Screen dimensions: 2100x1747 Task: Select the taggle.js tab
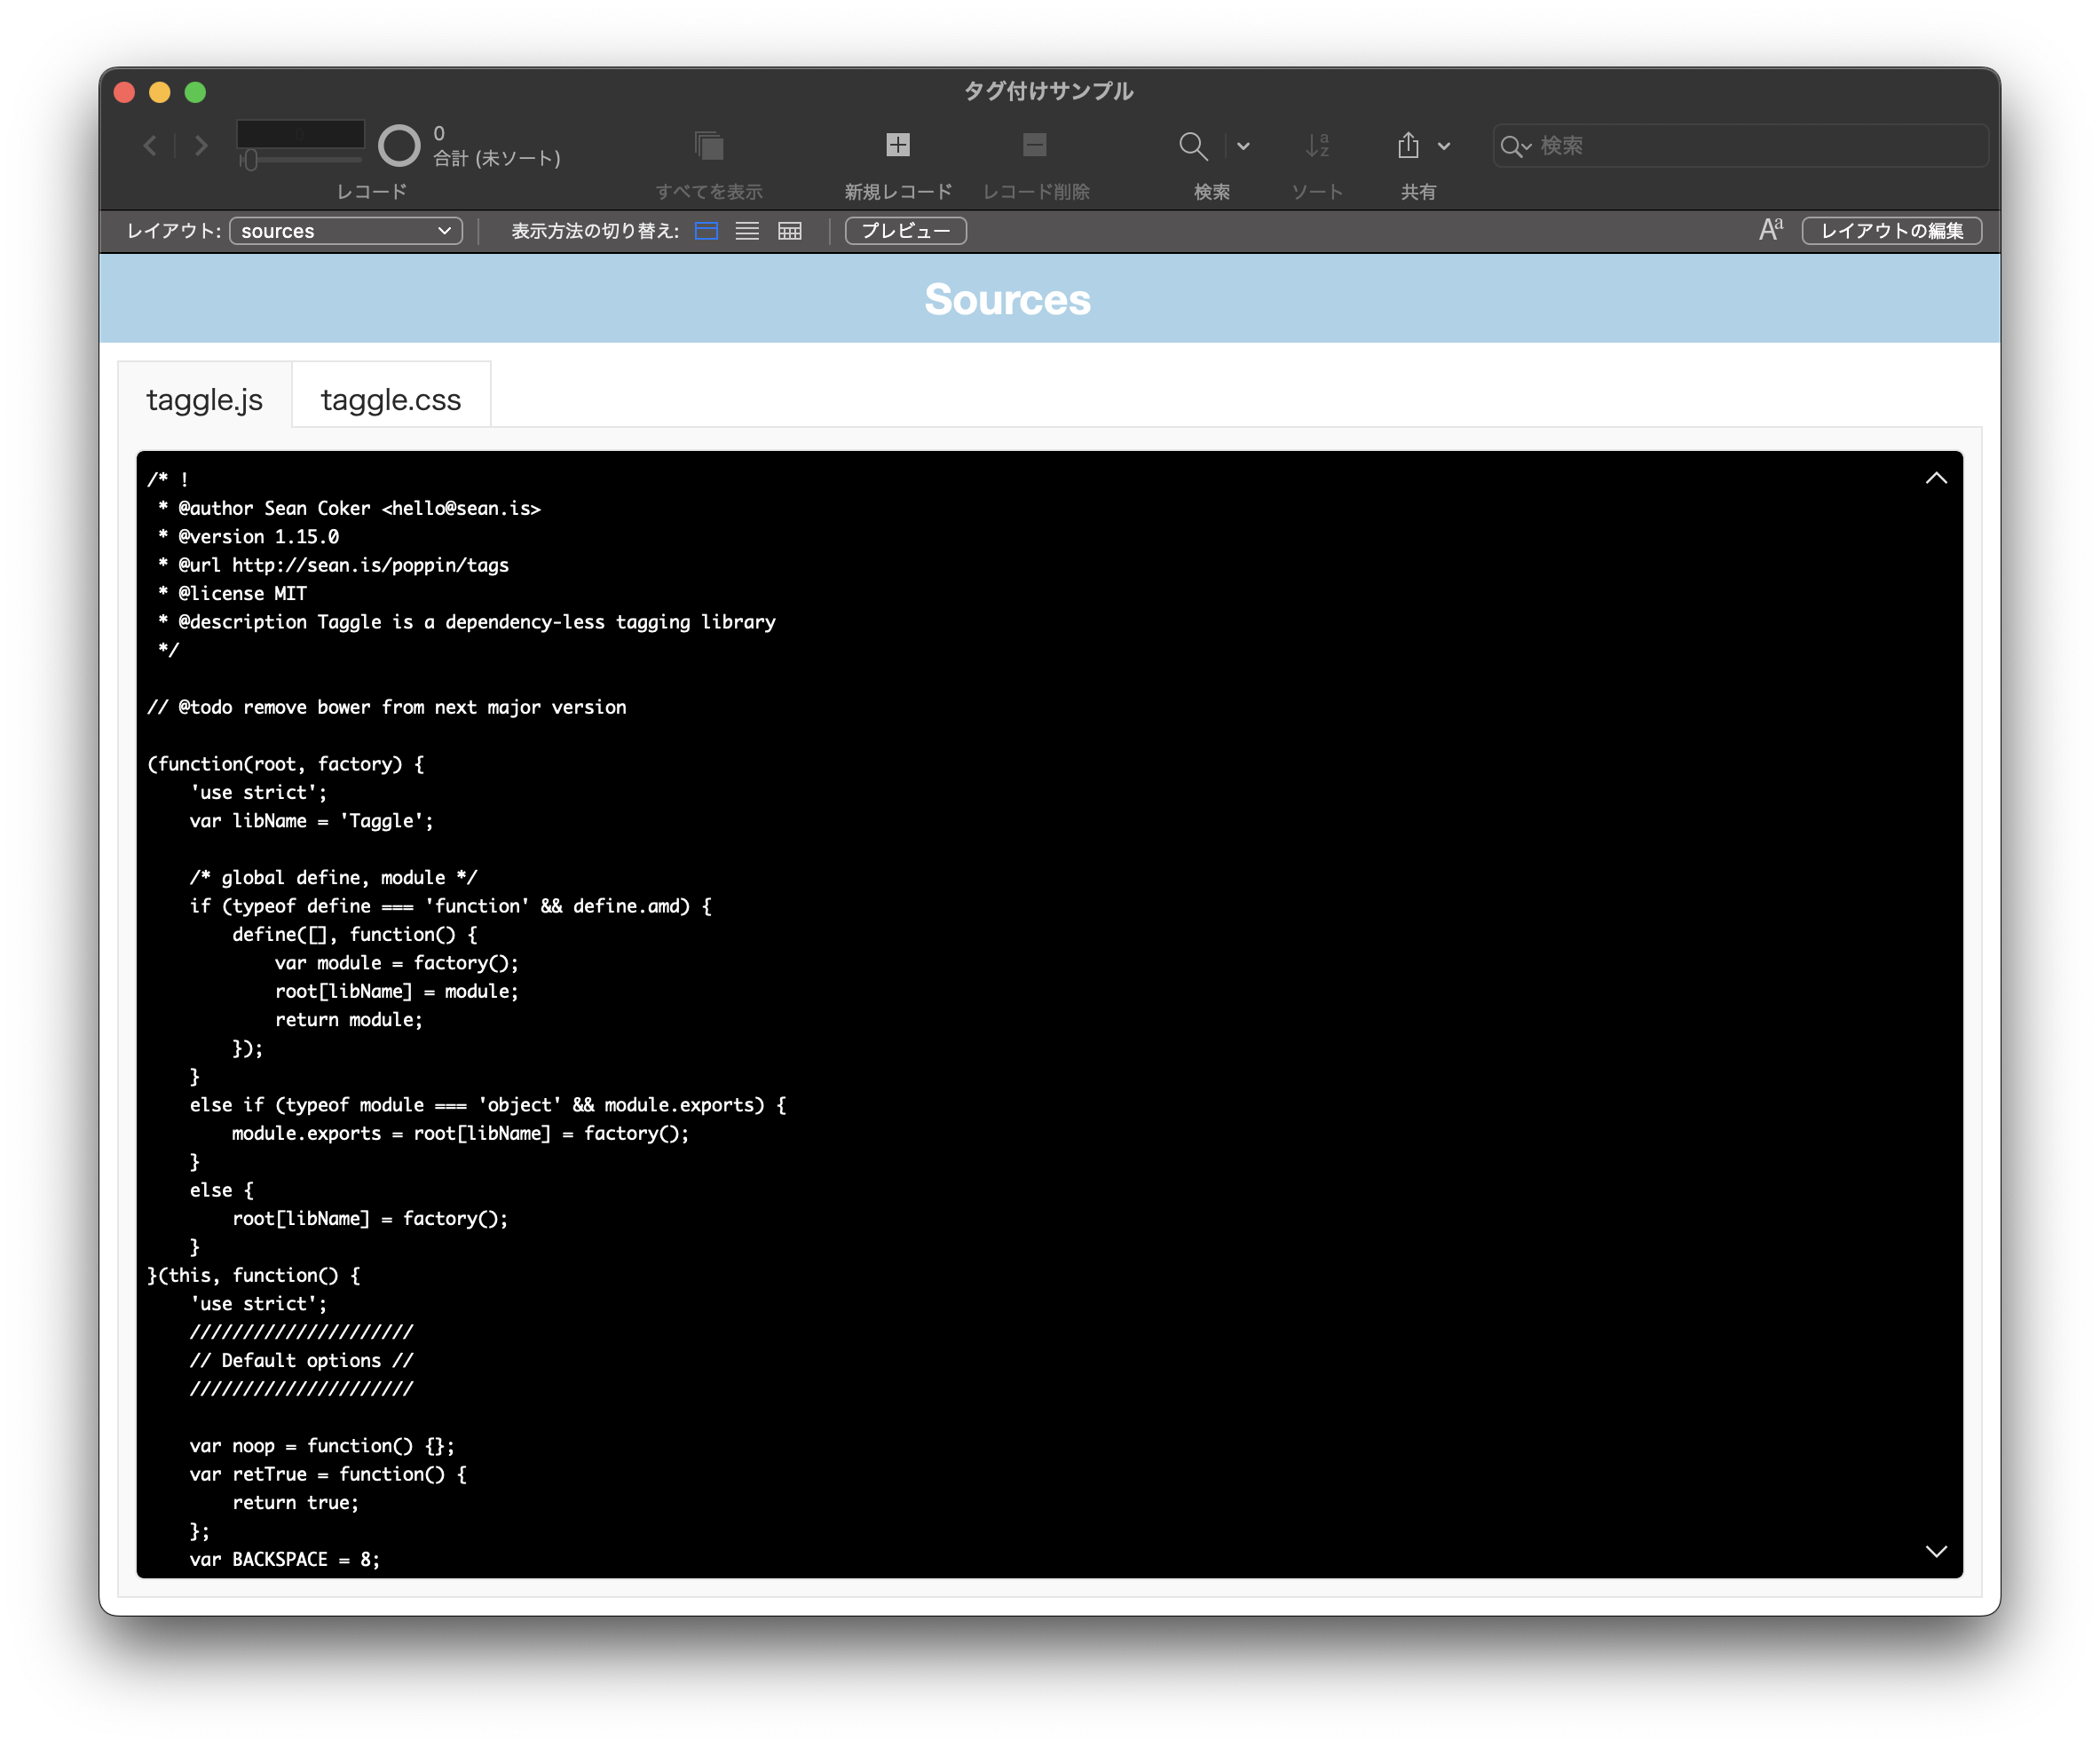205,398
